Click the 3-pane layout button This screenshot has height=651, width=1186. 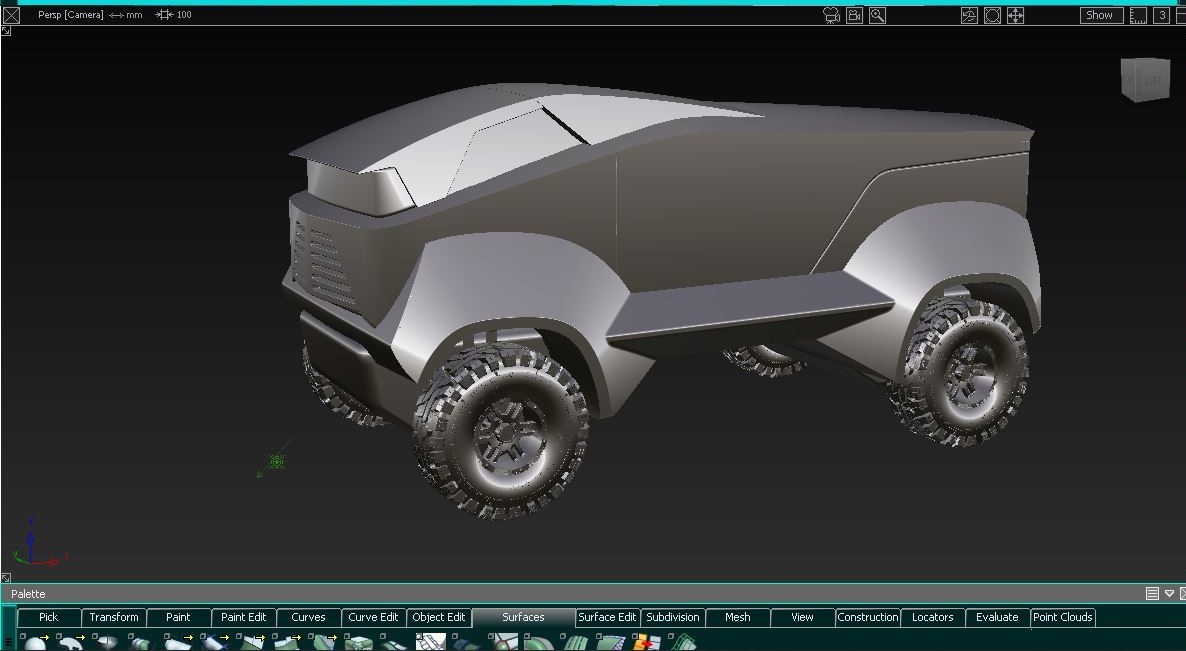1161,15
